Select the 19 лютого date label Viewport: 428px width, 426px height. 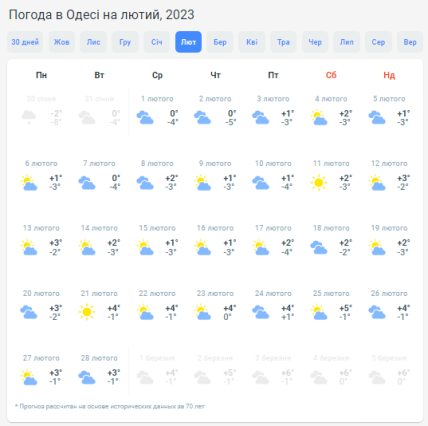click(389, 228)
